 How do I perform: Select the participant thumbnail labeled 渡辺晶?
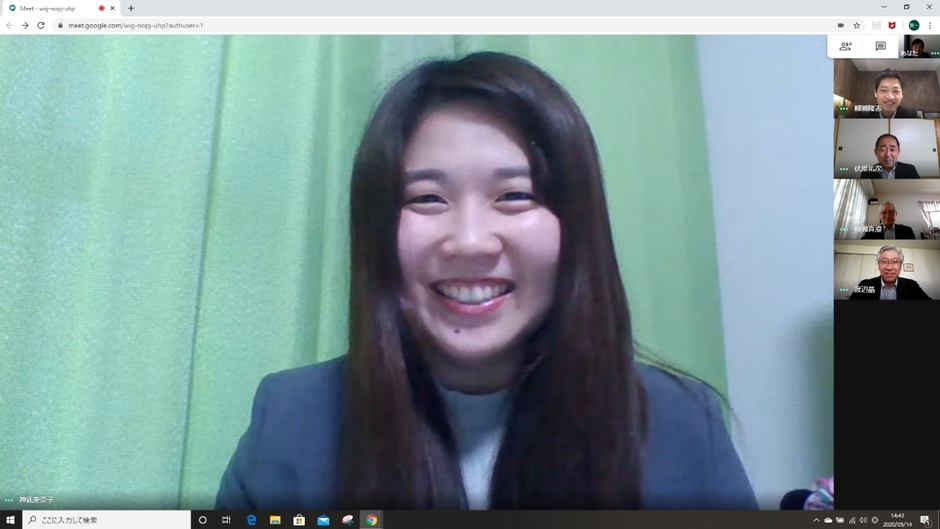click(887, 269)
